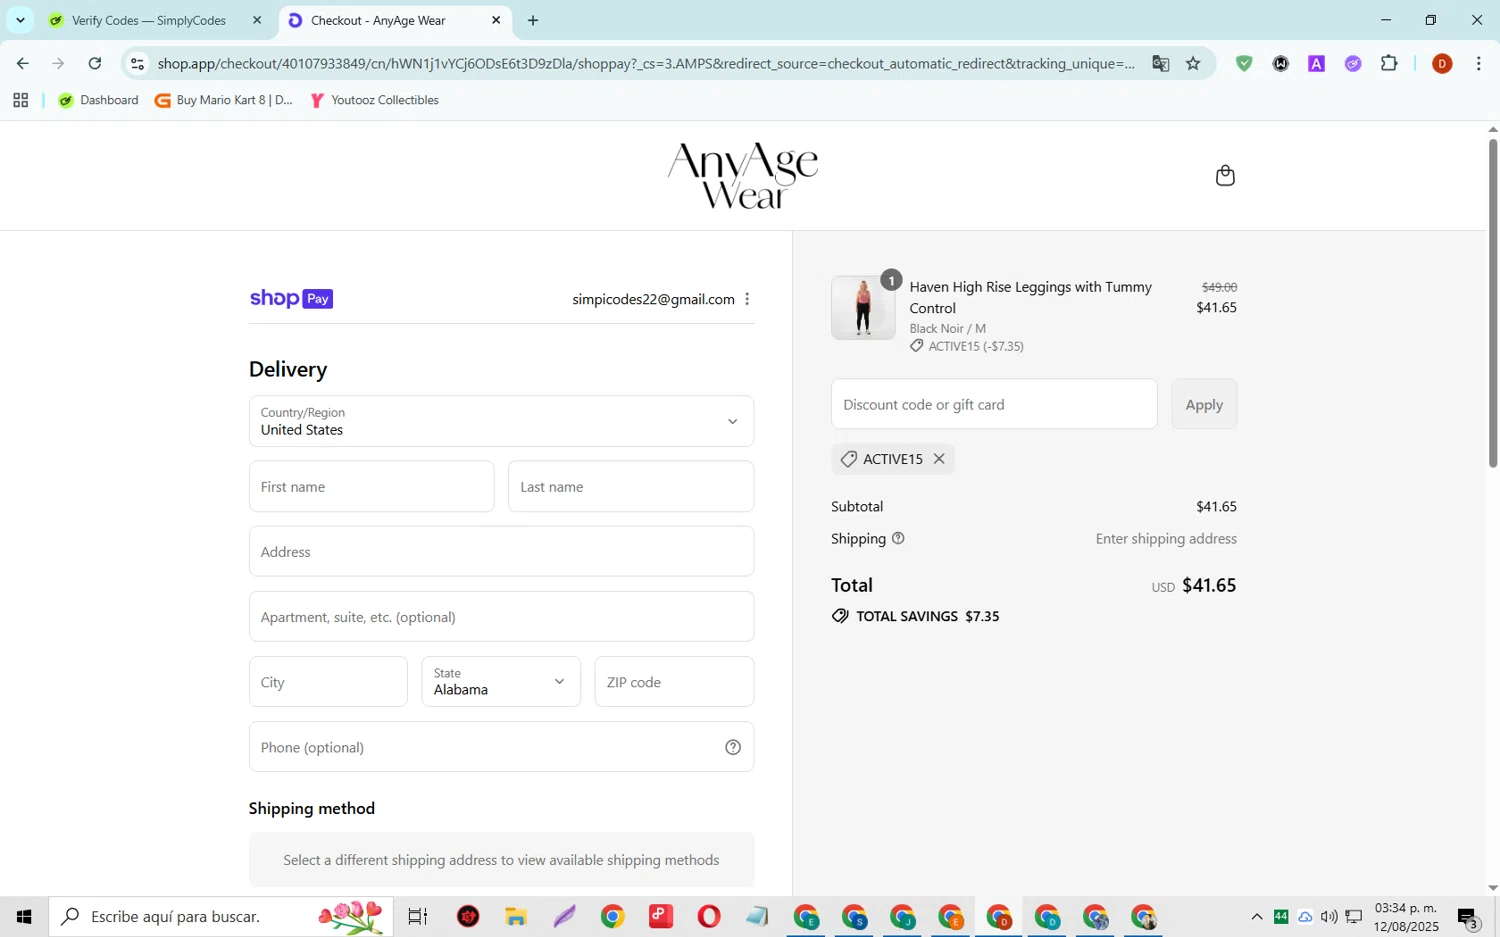Show hidden system tray icons
The height and width of the screenshot is (937, 1500).
pyautogui.click(x=1257, y=917)
